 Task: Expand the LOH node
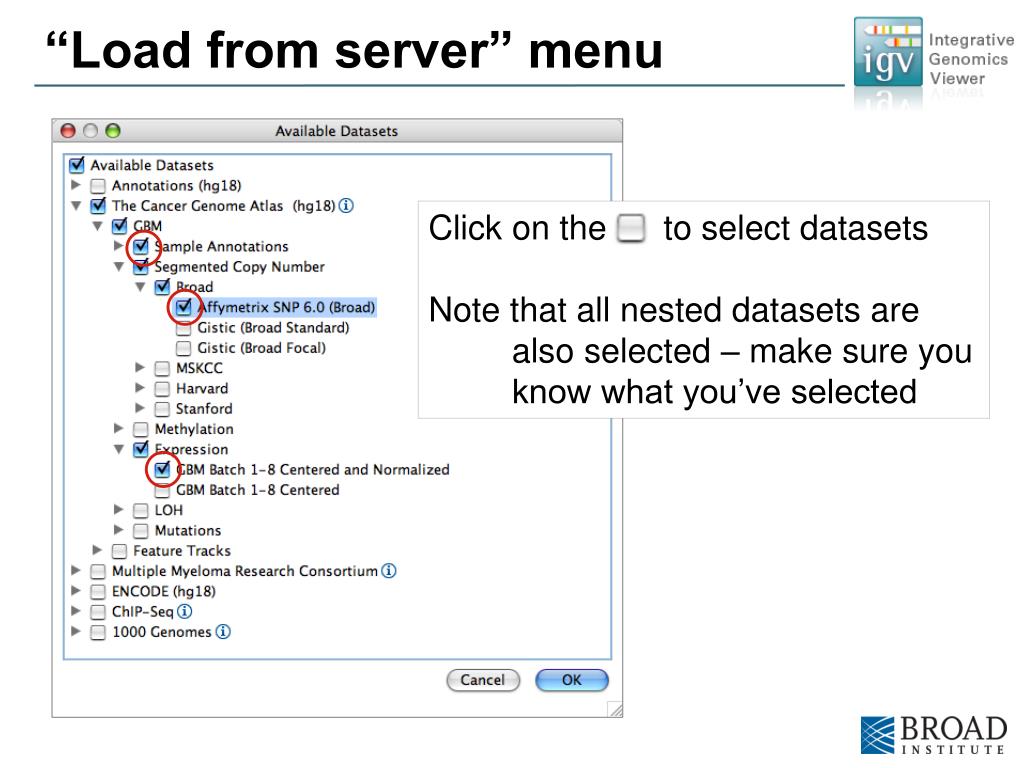pos(118,509)
